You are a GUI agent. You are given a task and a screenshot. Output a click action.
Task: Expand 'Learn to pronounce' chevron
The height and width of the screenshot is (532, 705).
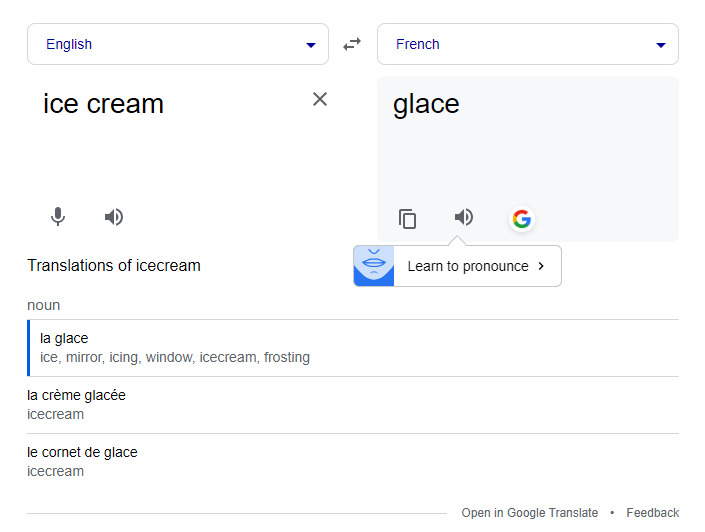[541, 266]
